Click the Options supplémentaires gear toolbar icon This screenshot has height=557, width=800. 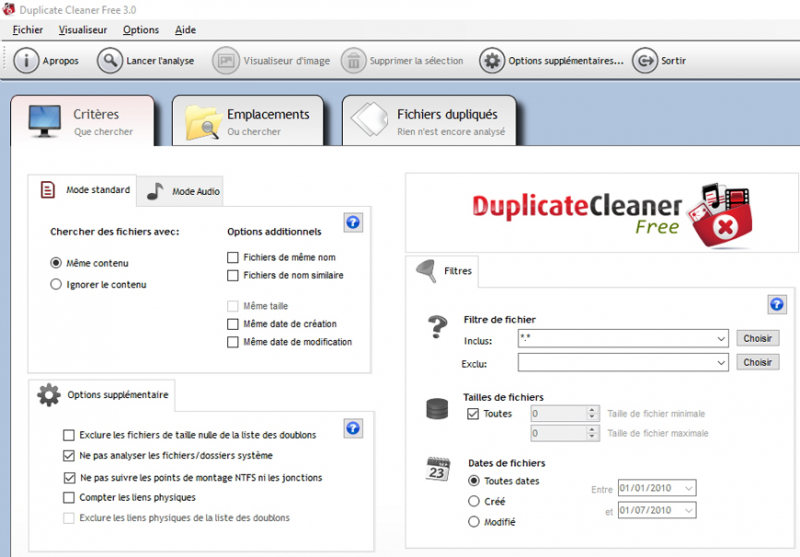[x=492, y=61]
